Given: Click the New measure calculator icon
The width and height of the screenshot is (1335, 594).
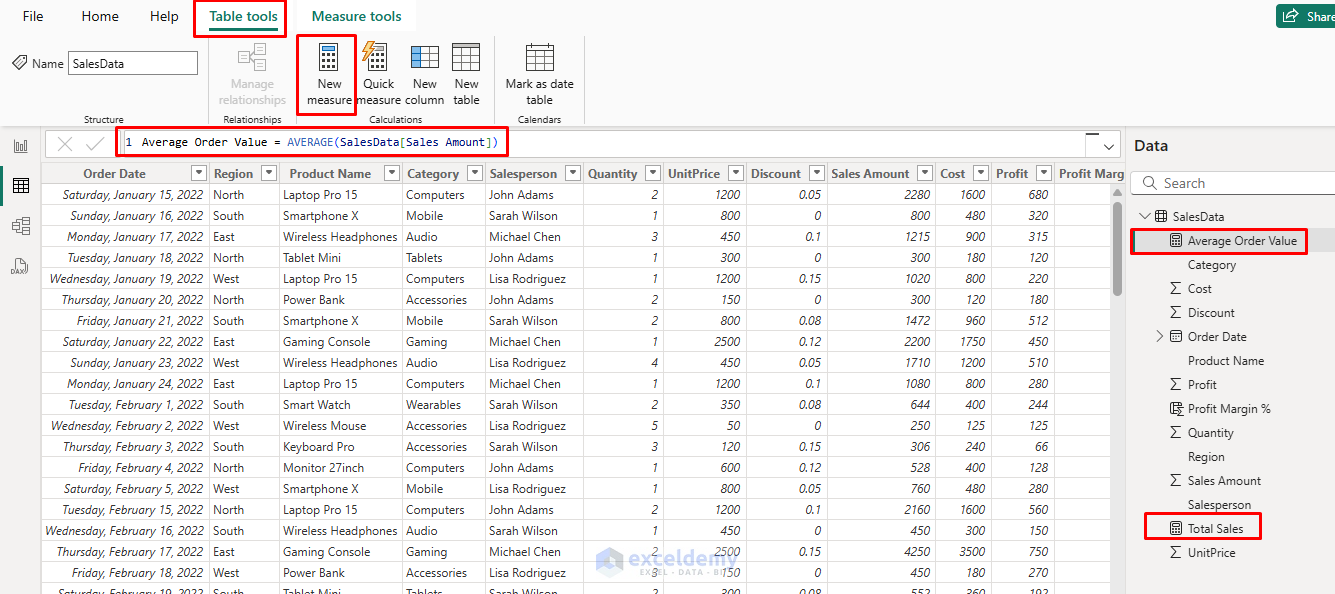Looking at the screenshot, I should [x=328, y=56].
